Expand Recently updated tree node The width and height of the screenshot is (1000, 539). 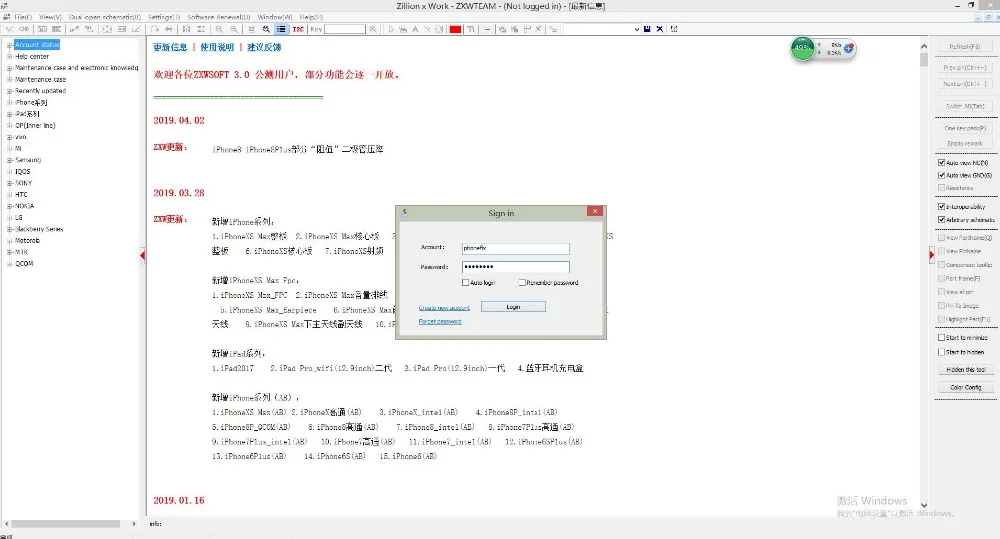click(x=10, y=91)
